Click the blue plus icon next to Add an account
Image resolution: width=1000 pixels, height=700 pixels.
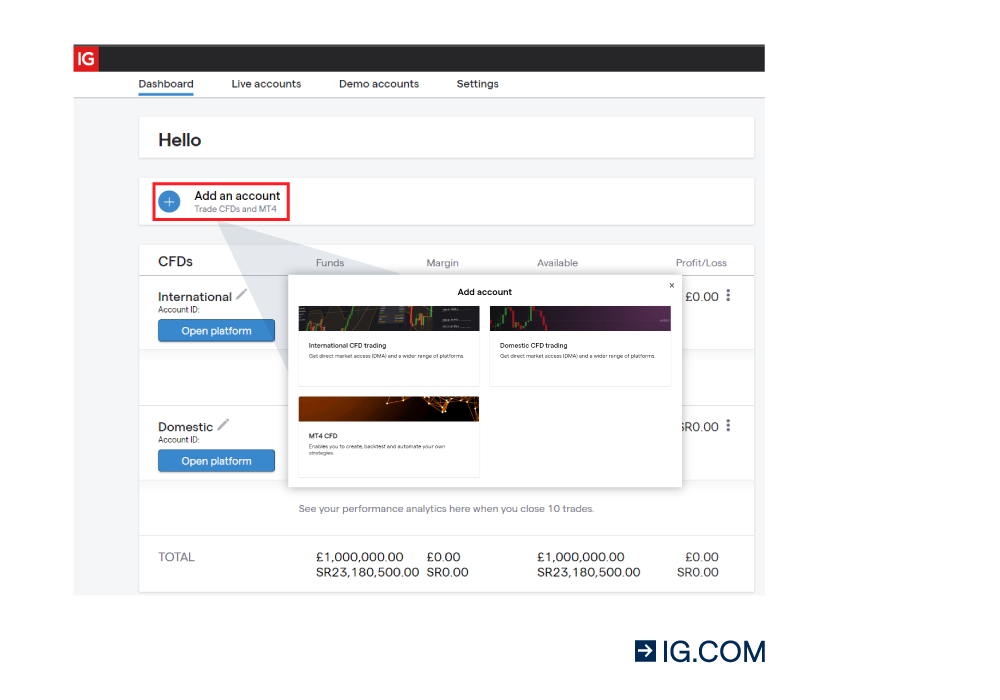(169, 201)
